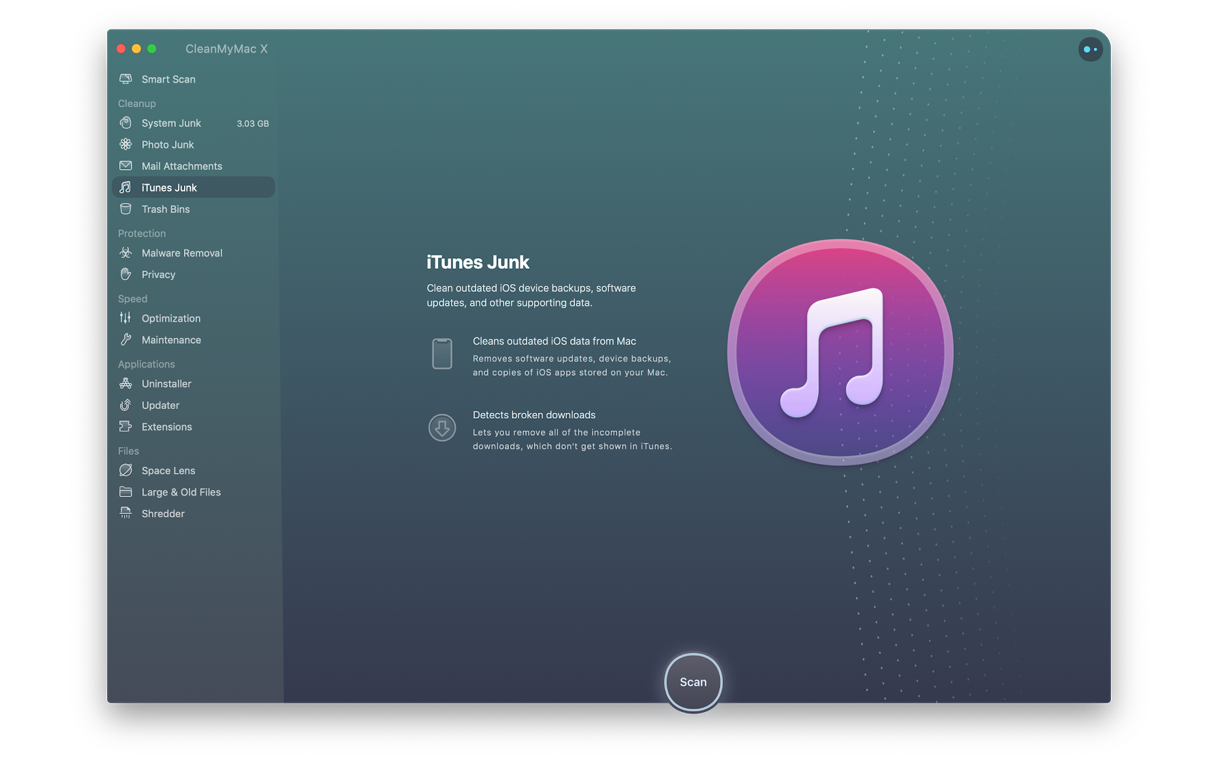Click the 'Detects broken downloads' text

pyautogui.click(x=534, y=415)
